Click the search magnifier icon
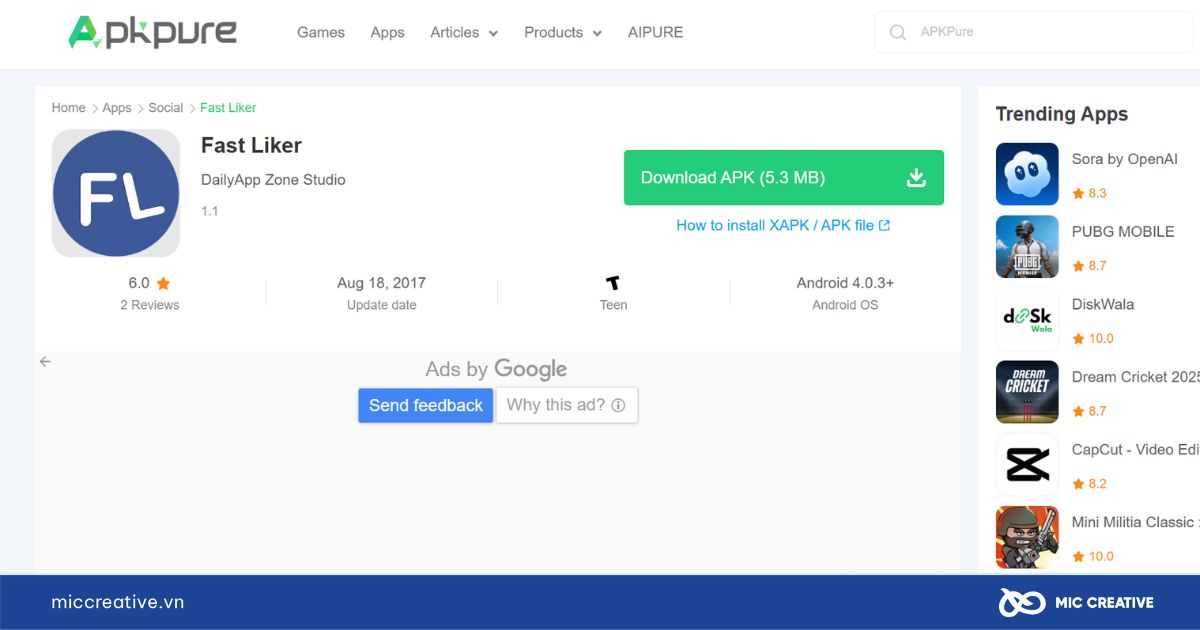1200x630 pixels. [x=898, y=31]
